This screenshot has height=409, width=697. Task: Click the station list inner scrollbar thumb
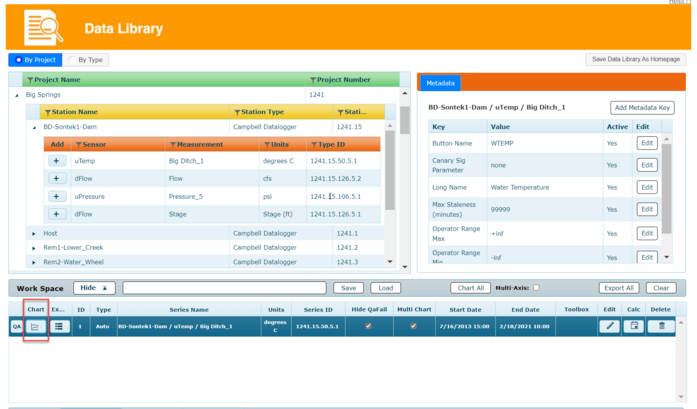390,170
